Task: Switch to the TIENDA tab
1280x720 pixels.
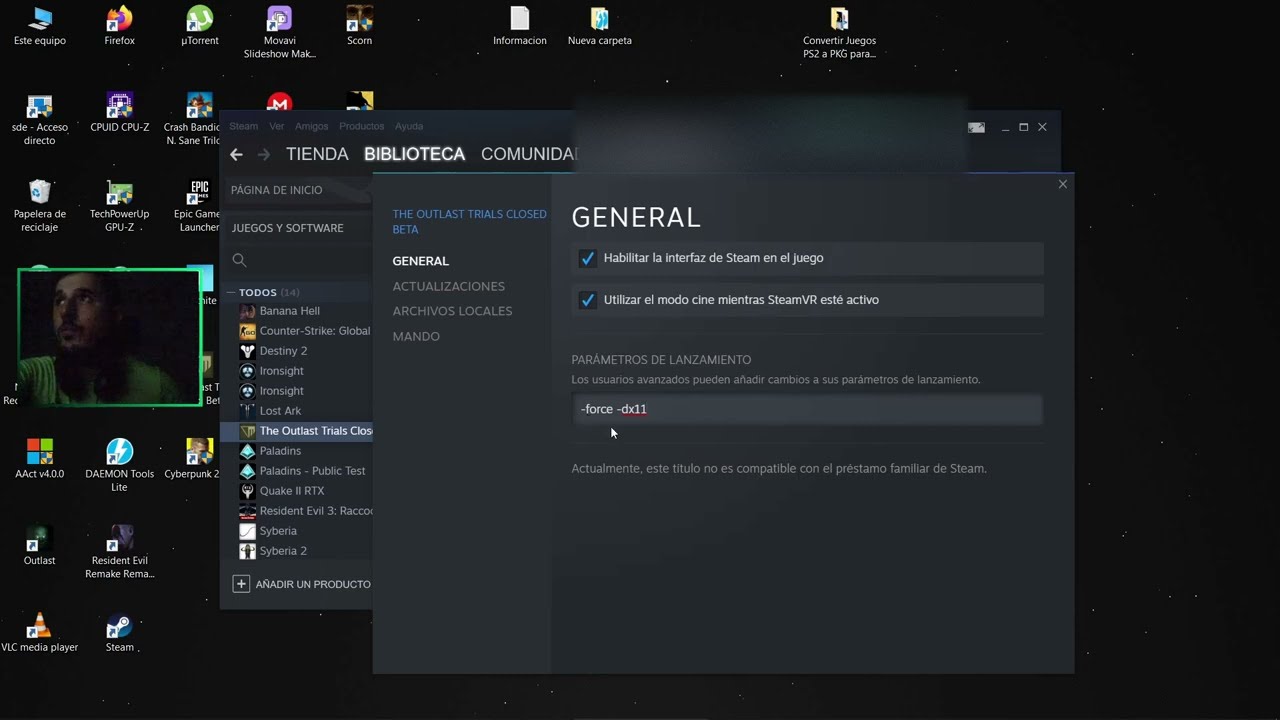Action: (x=317, y=154)
